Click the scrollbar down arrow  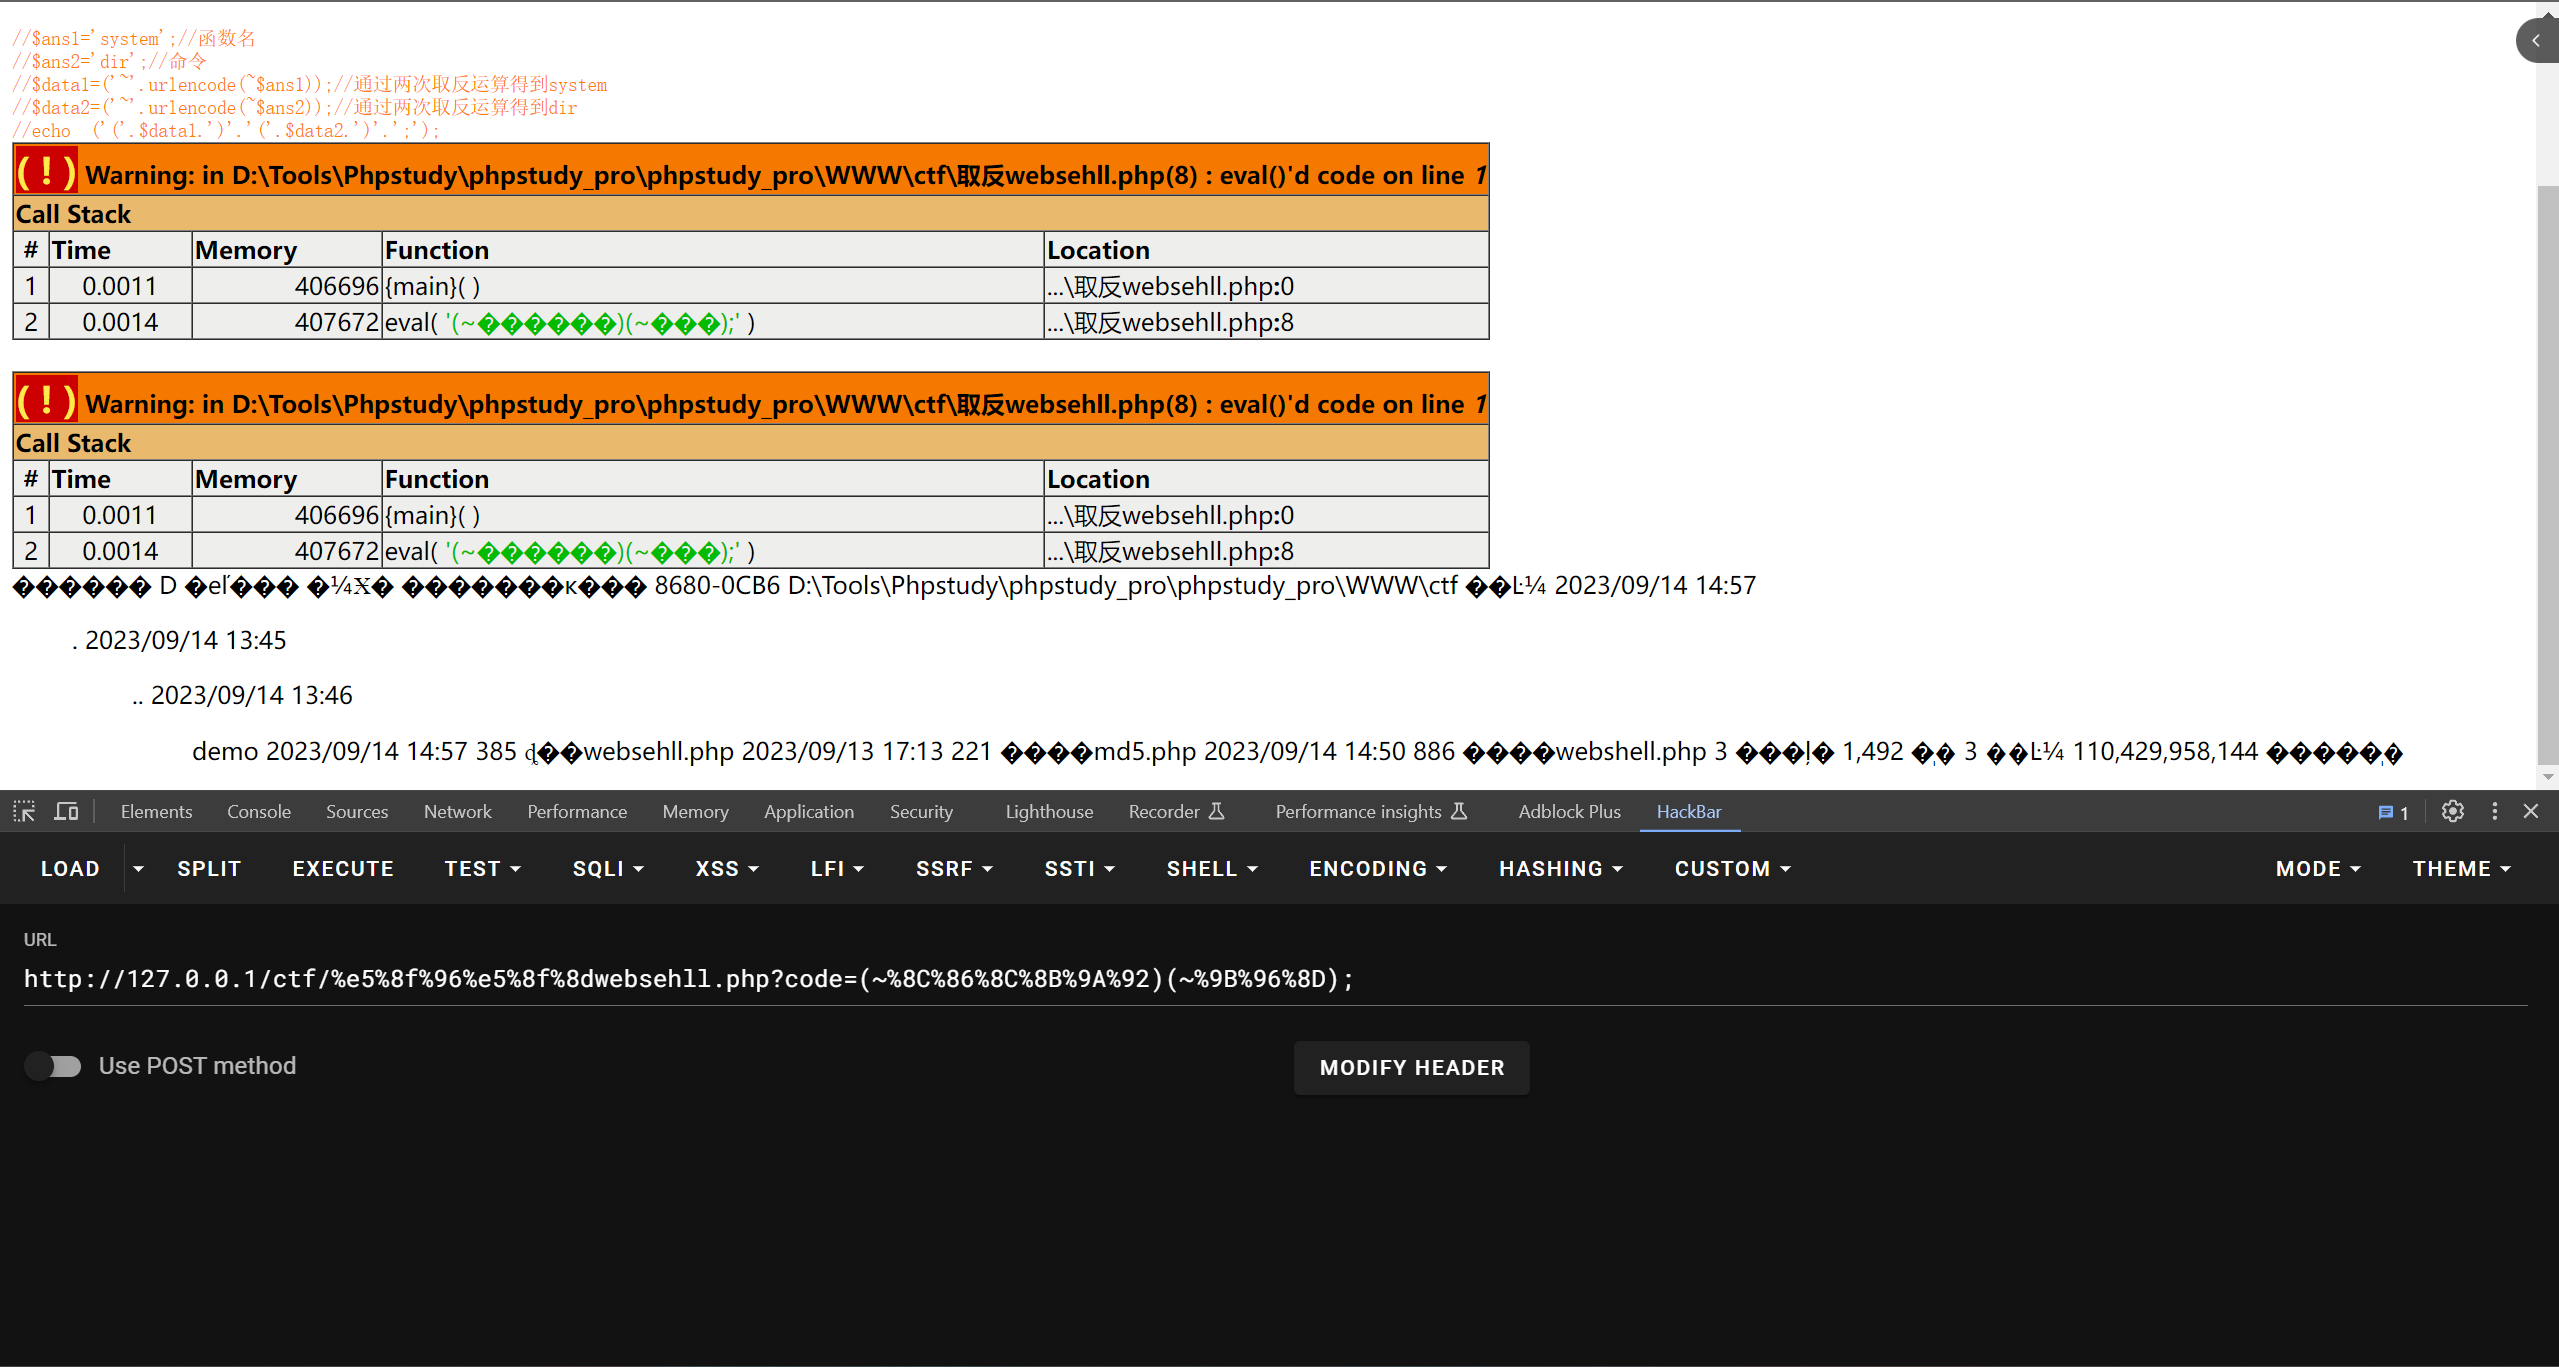pyautogui.click(x=2548, y=776)
